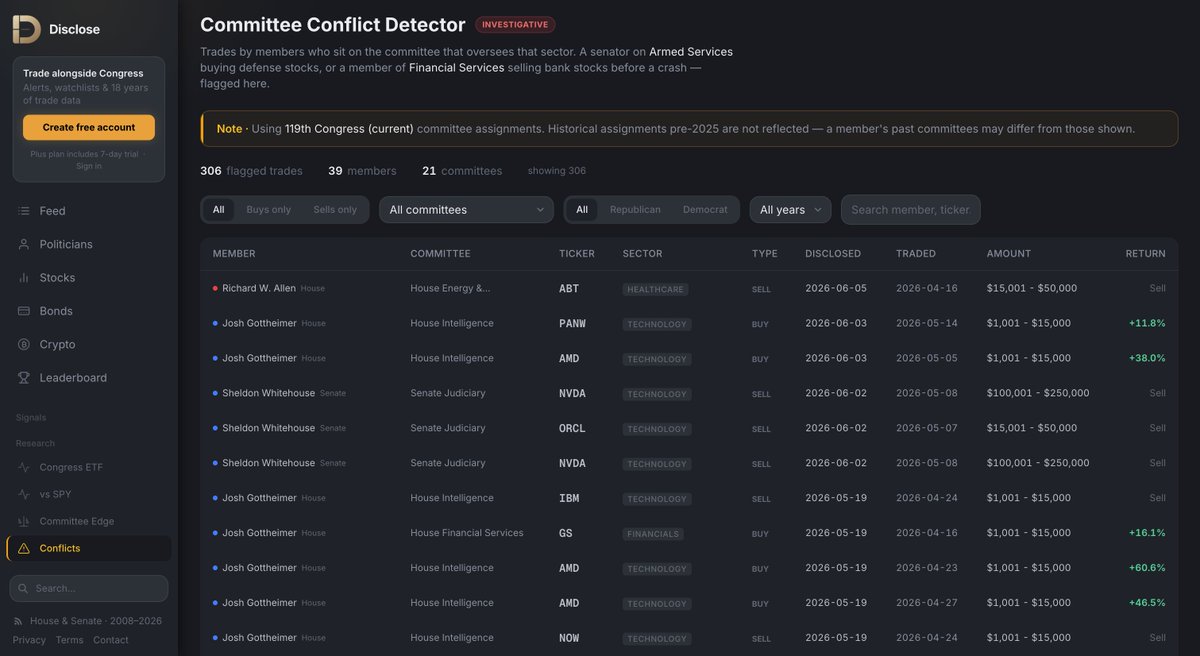The width and height of the screenshot is (1200, 656).
Task: Open the All years dropdown
Action: (x=790, y=210)
